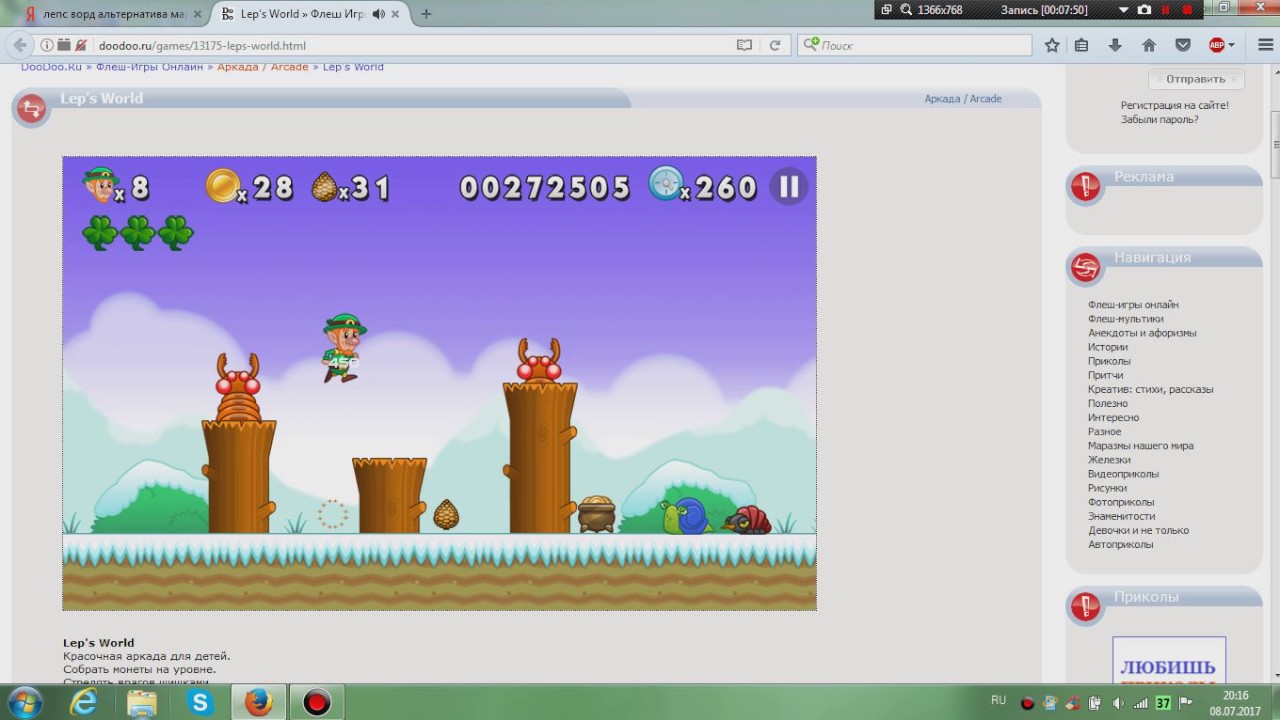Open the Pocket icon in toolbar

tap(1183, 45)
